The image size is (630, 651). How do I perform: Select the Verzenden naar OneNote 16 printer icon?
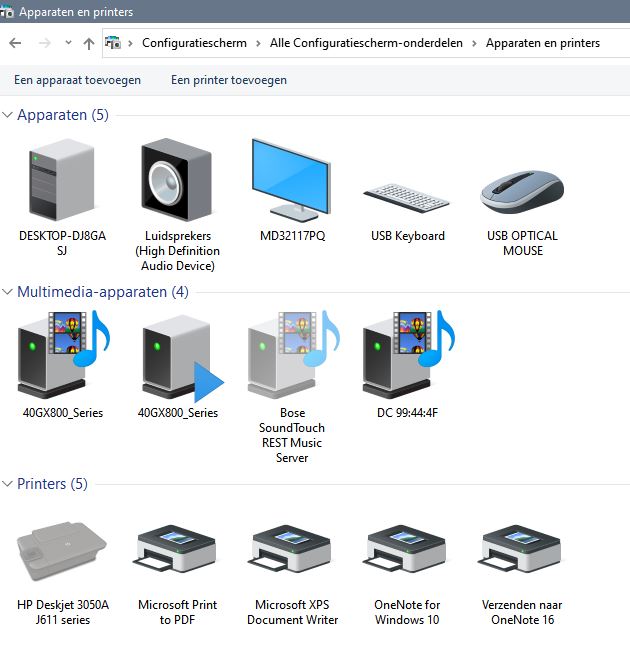[521, 551]
